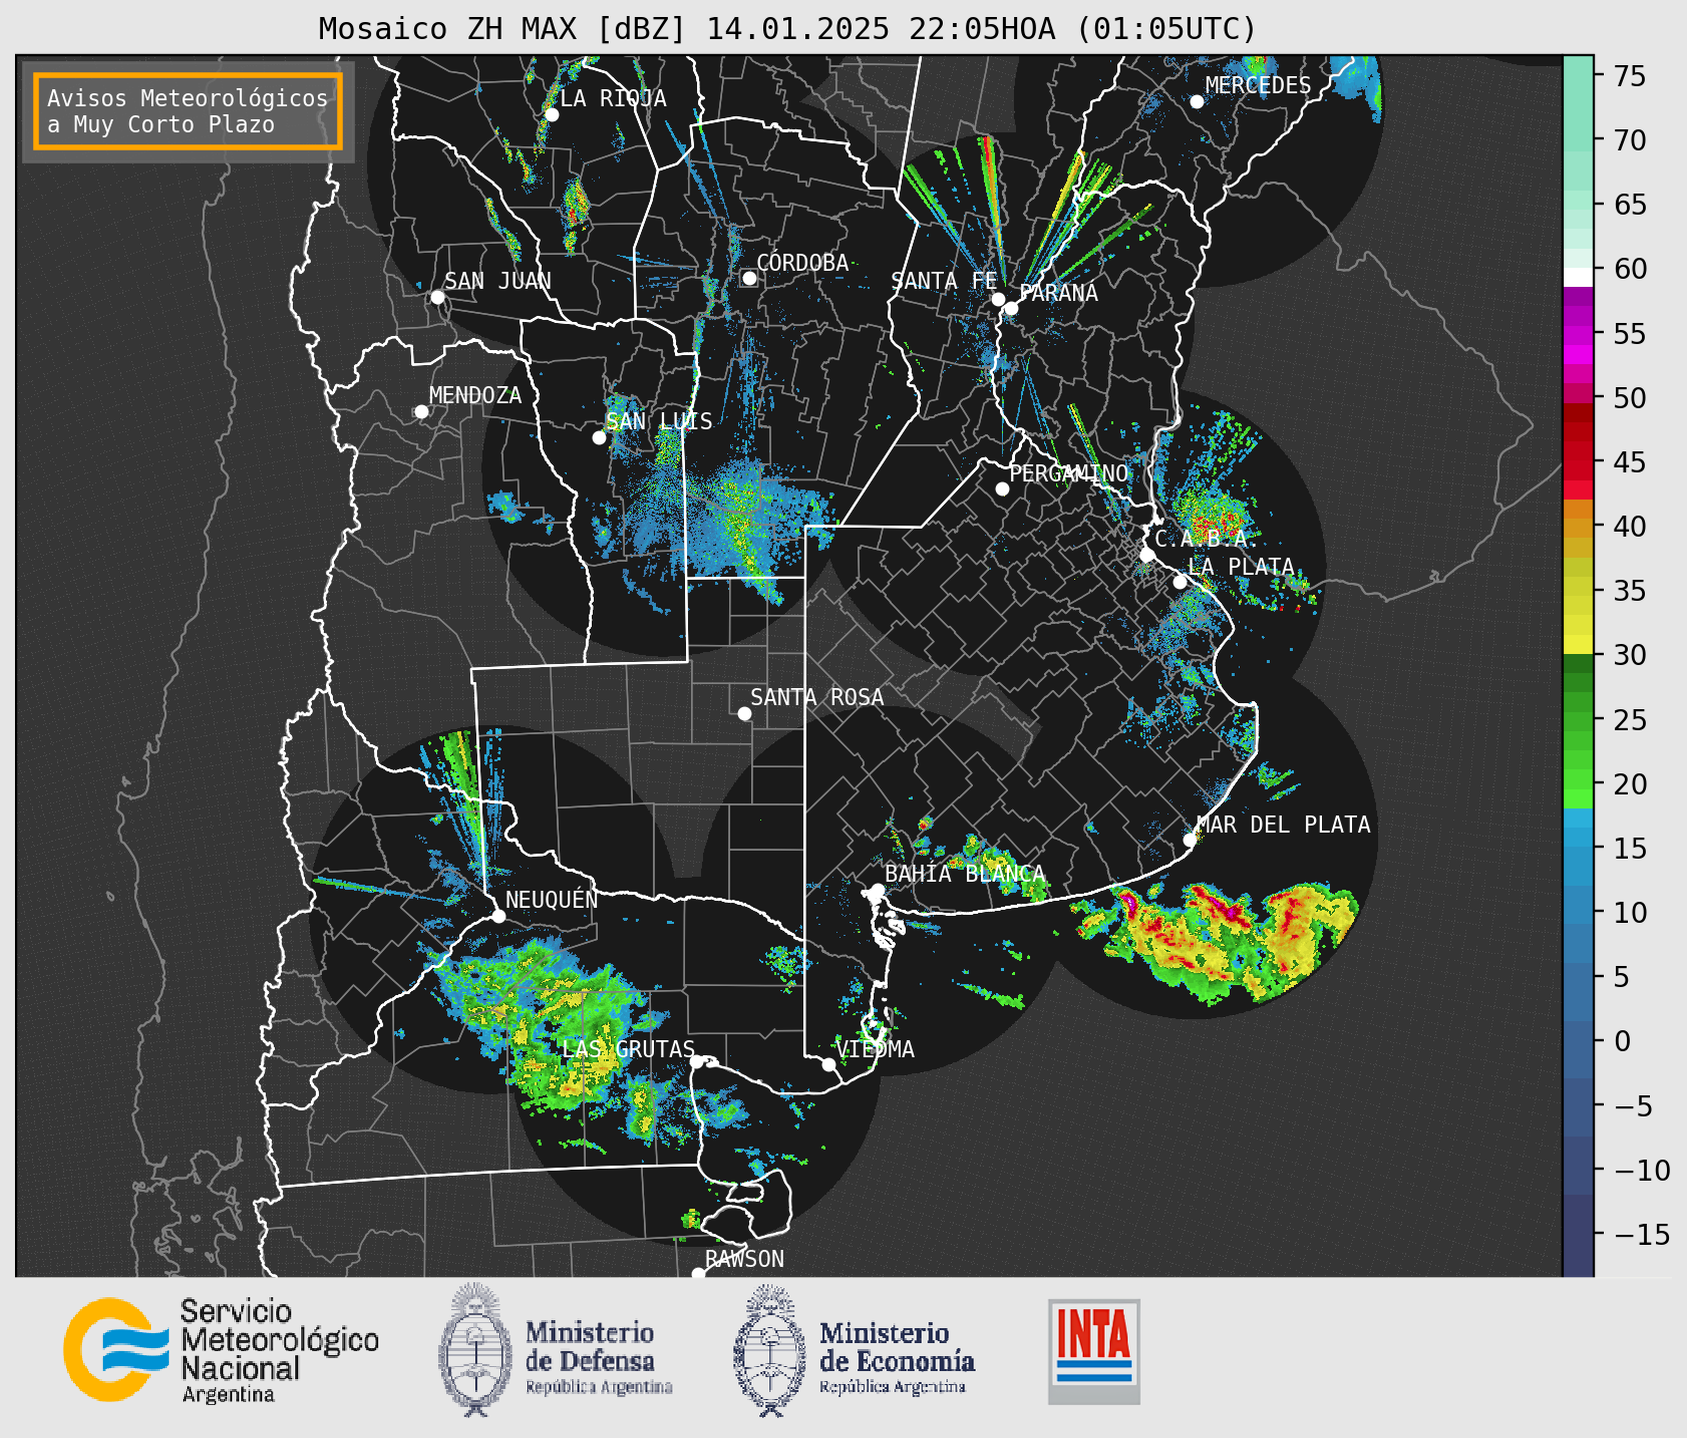Click the MENDOZA city marker dot
The image size is (1687, 1438).
coord(421,412)
